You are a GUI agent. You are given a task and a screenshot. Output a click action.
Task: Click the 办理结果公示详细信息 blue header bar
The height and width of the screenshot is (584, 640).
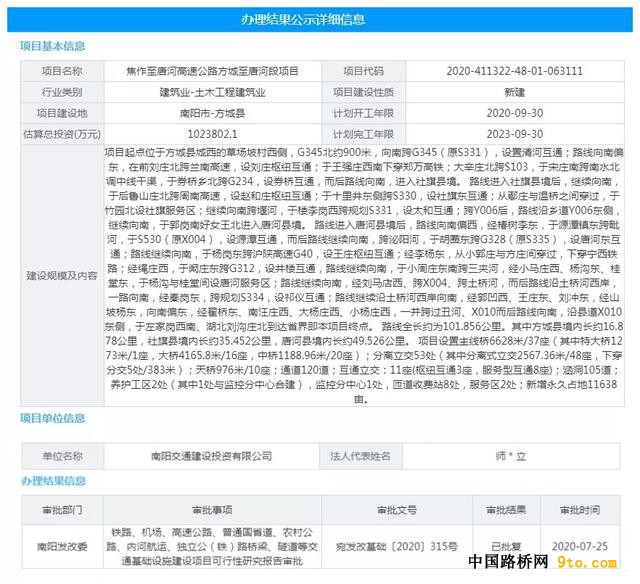[x=320, y=20]
